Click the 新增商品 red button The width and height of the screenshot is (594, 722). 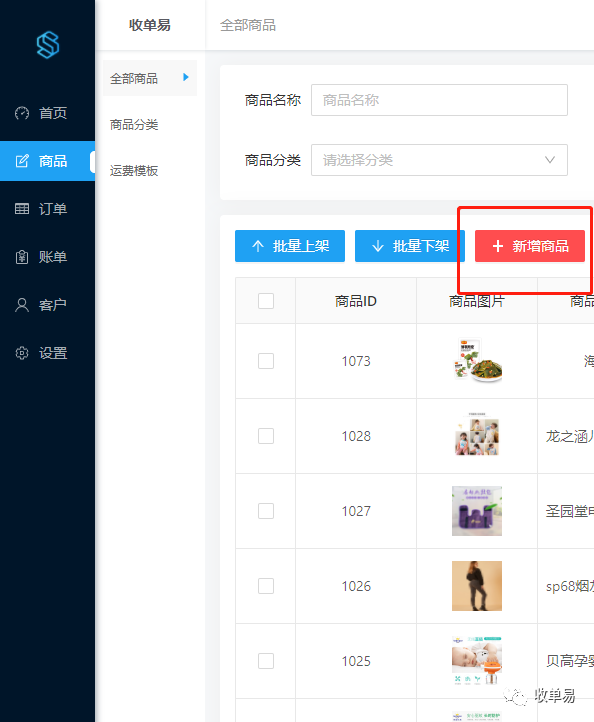pyautogui.click(x=530, y=246)
